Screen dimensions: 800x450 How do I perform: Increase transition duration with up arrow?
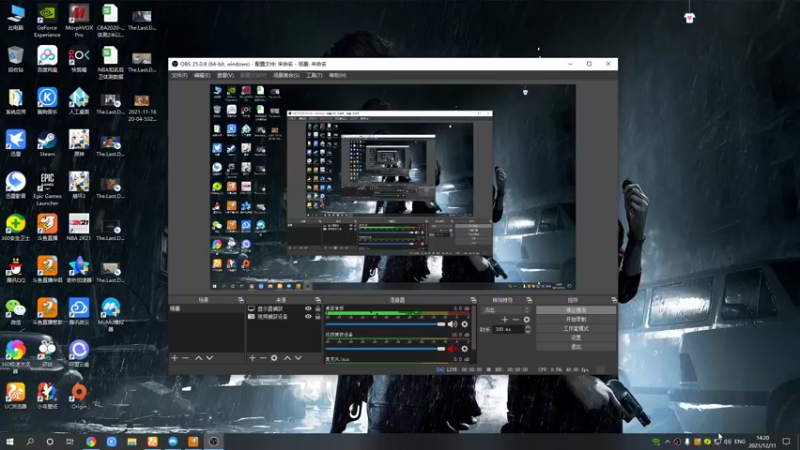click(528, 327)
